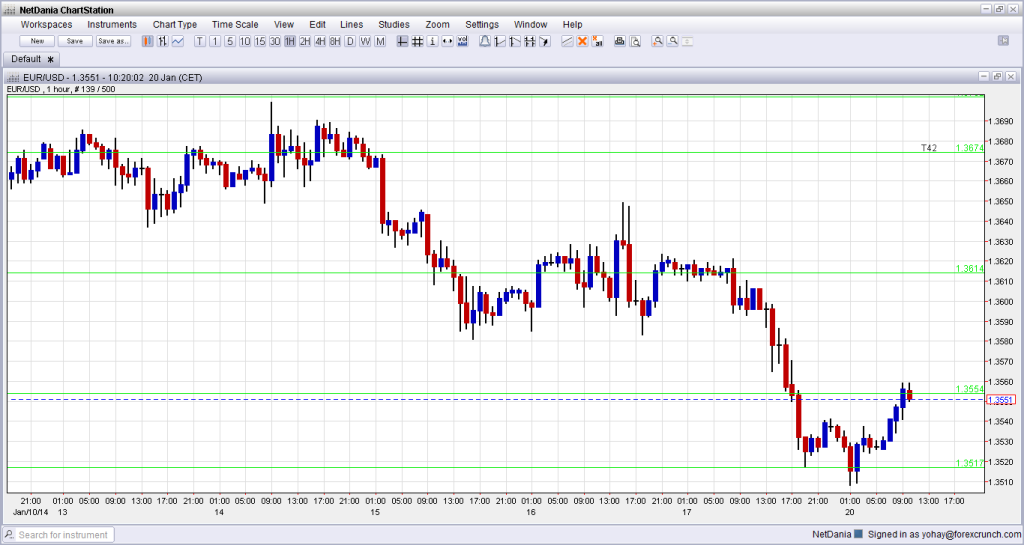Image resolution: width=1024 pixels, height=545 pixels.
Task: Click the orange X delete line icon
Action: tap(582, 41)
